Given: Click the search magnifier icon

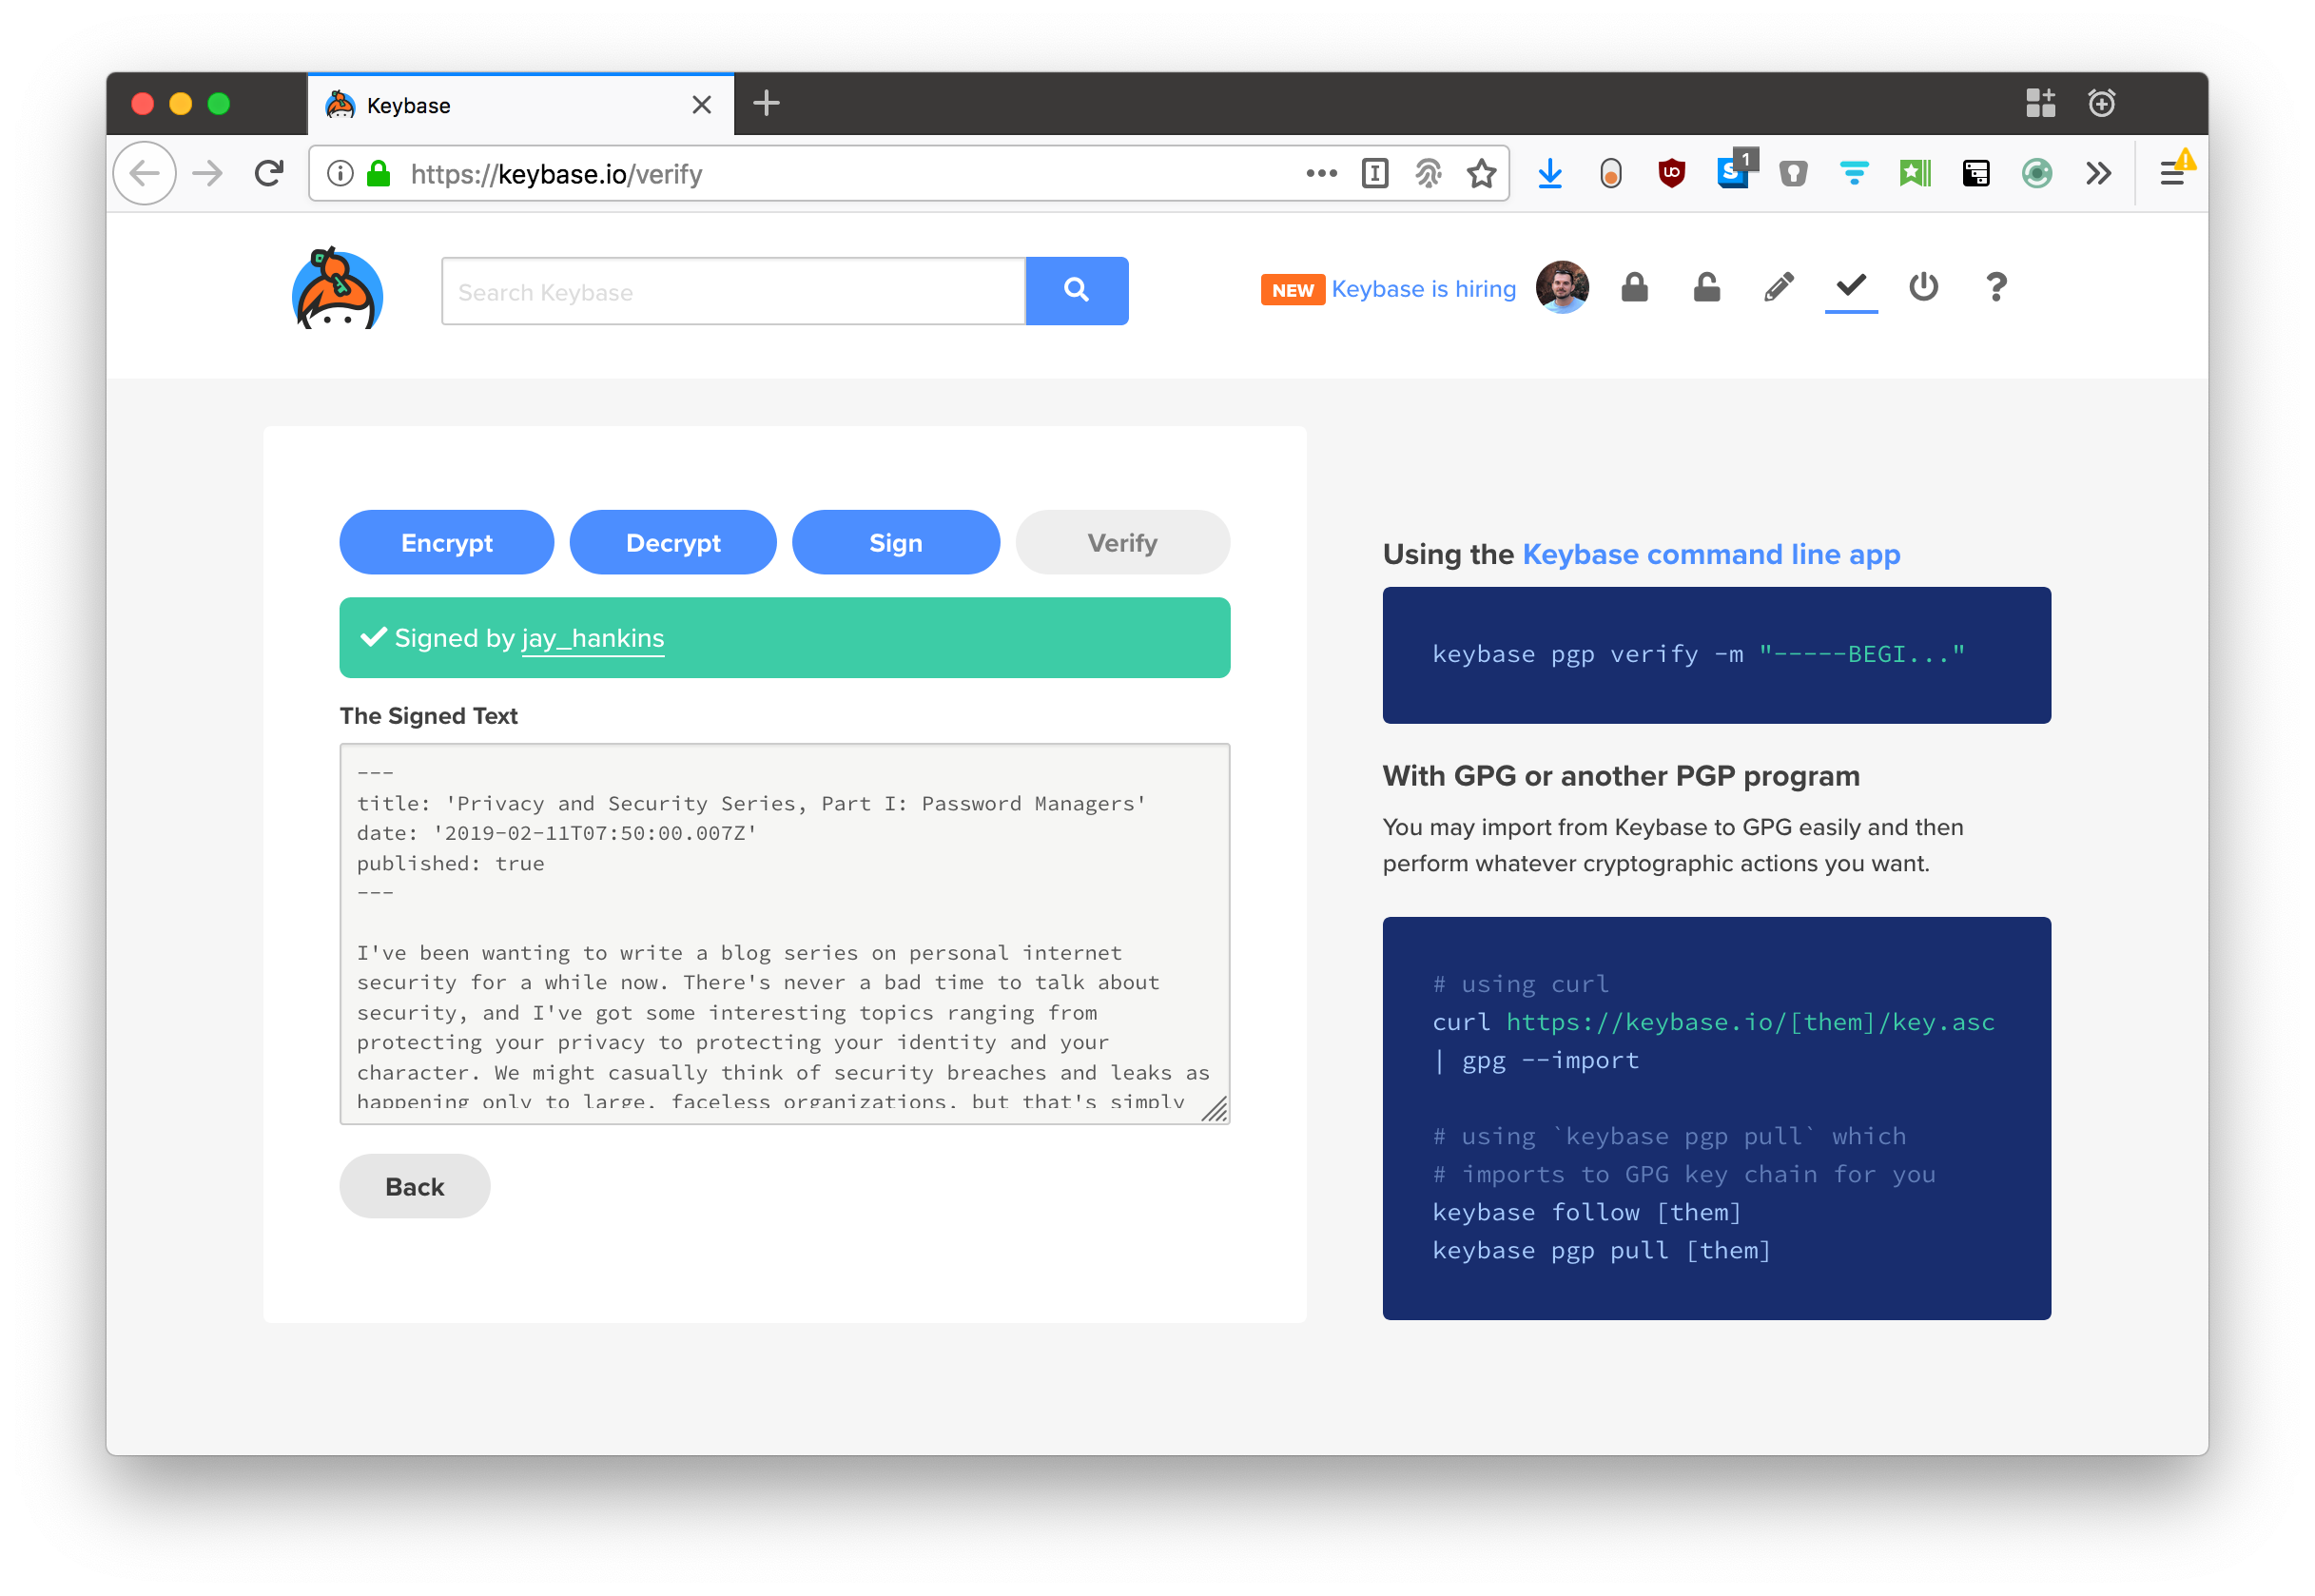Looking at the screenshot, I should click(1073, 288).
